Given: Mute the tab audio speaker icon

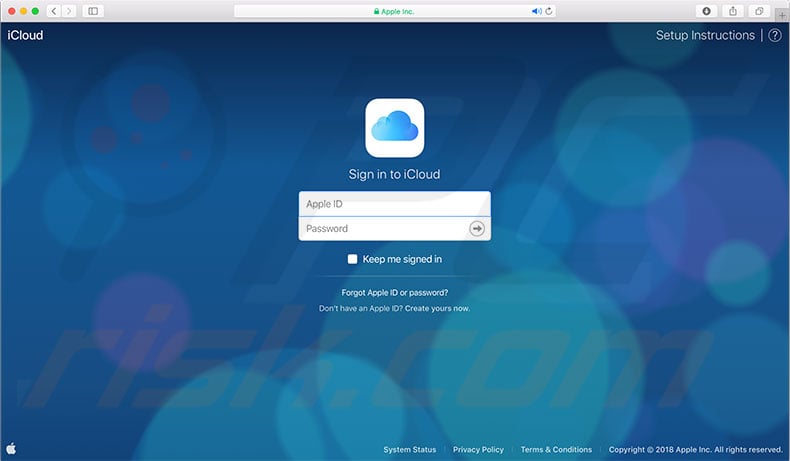Looking at the screenshot, I should pyautogui.click(x=537, y=11).
